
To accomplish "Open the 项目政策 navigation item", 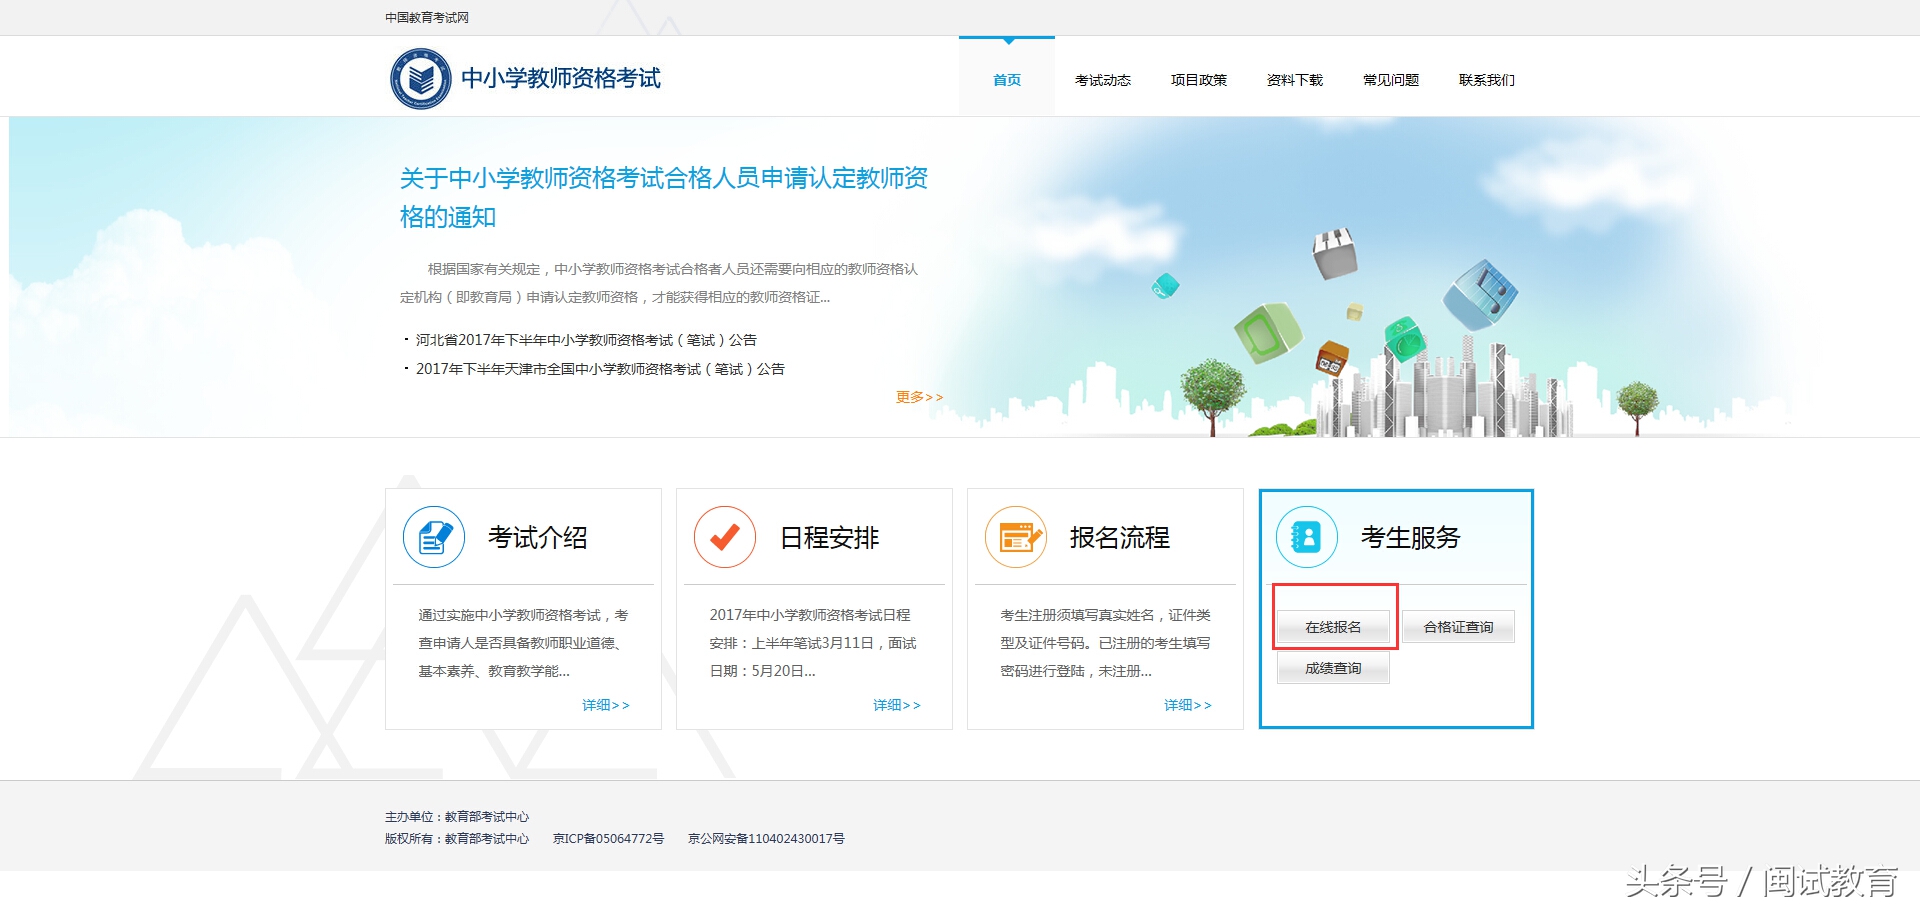I will (1199, 80).
